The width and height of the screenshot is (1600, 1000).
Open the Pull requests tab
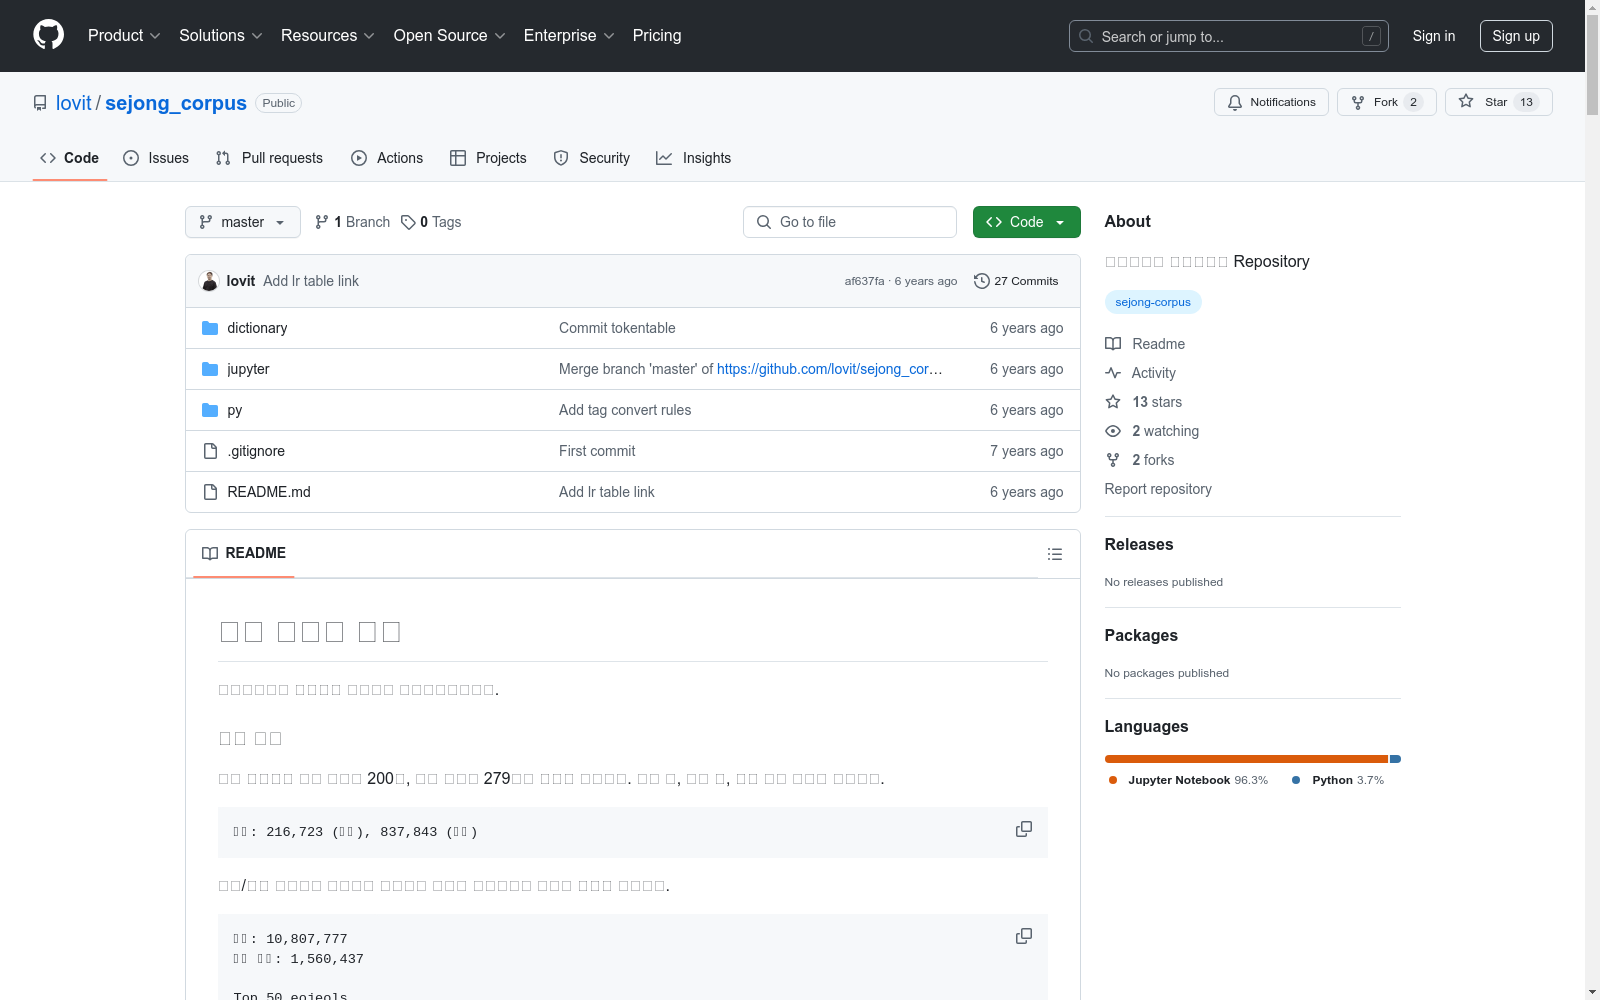click(x=269, y=158)
